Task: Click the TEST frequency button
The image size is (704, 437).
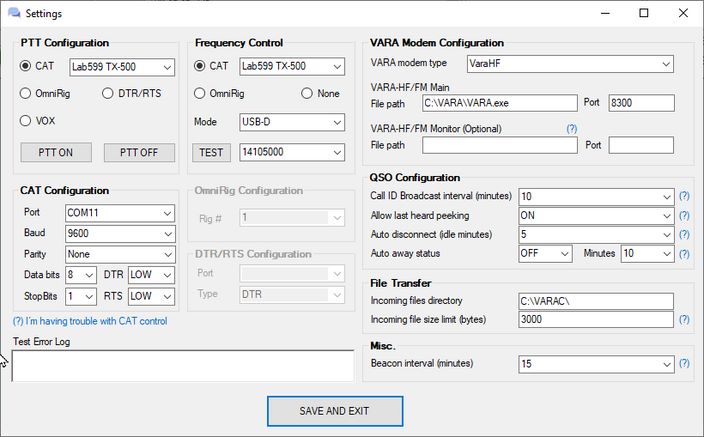Action: tap(211, 153)
